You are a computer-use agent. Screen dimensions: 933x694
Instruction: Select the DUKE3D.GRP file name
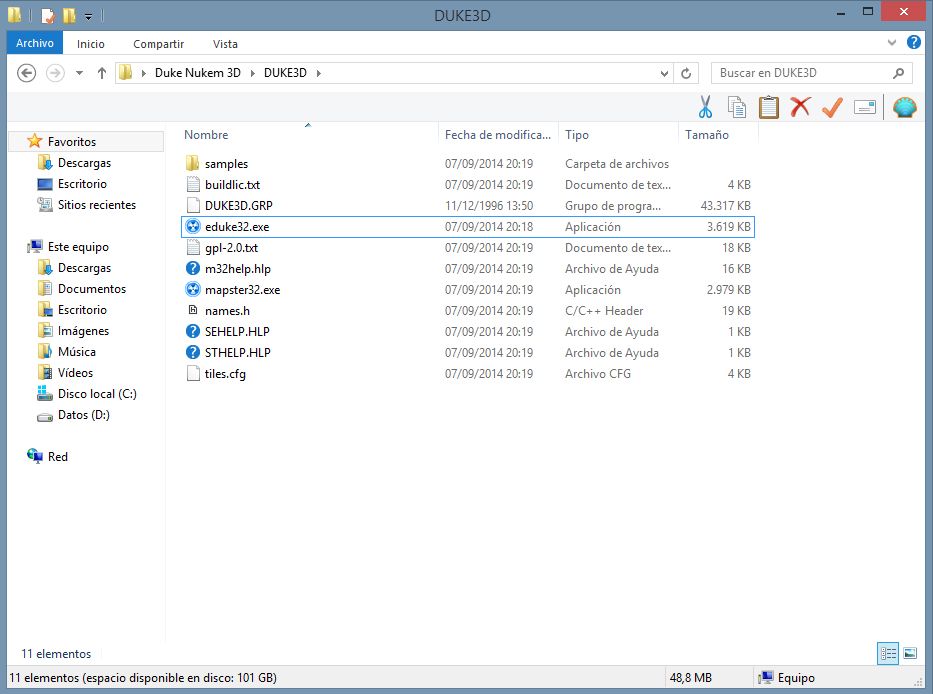pyautogui.click(x=239, y=206)
